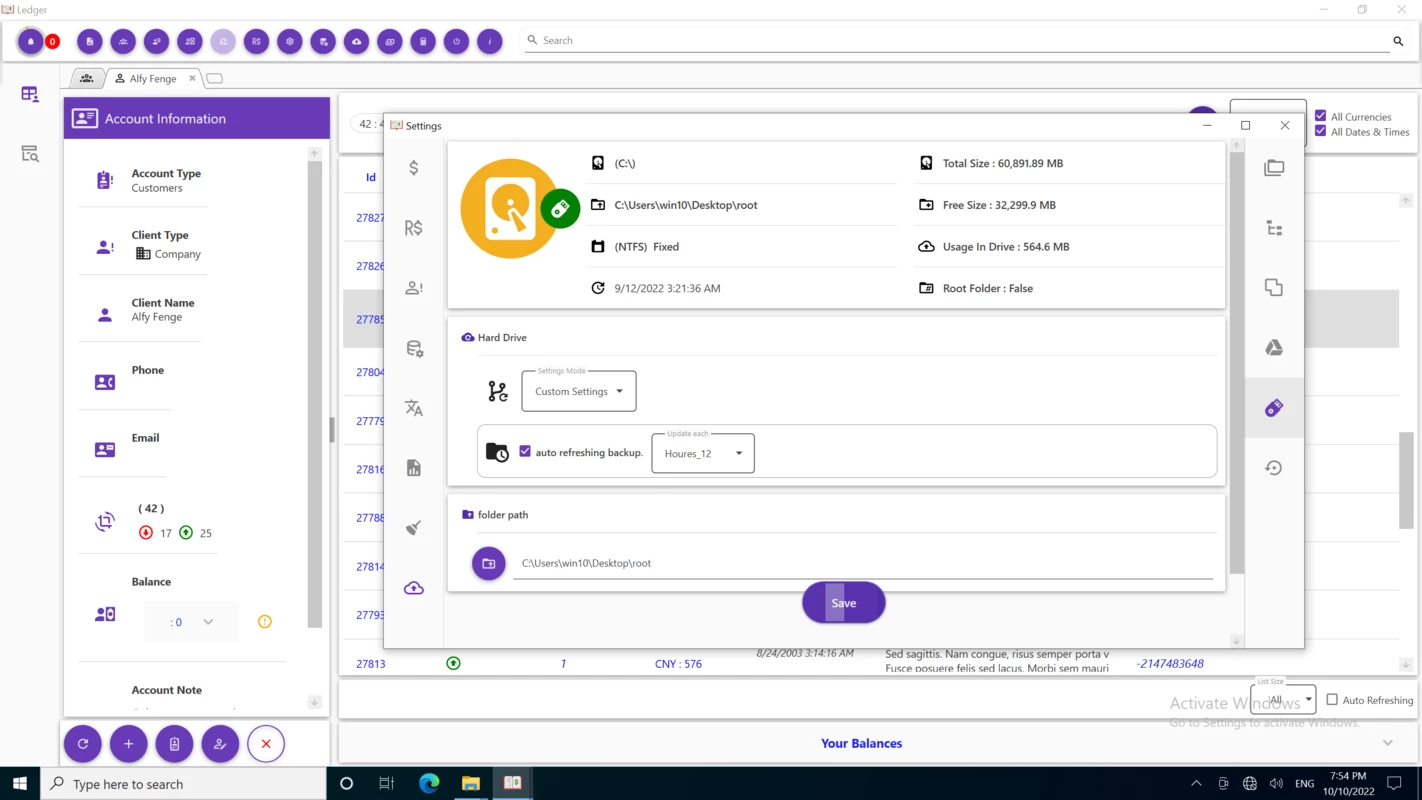Open the database toolbar button
The height and width of the screenshot is (800, 1422).
coord(323,41)
